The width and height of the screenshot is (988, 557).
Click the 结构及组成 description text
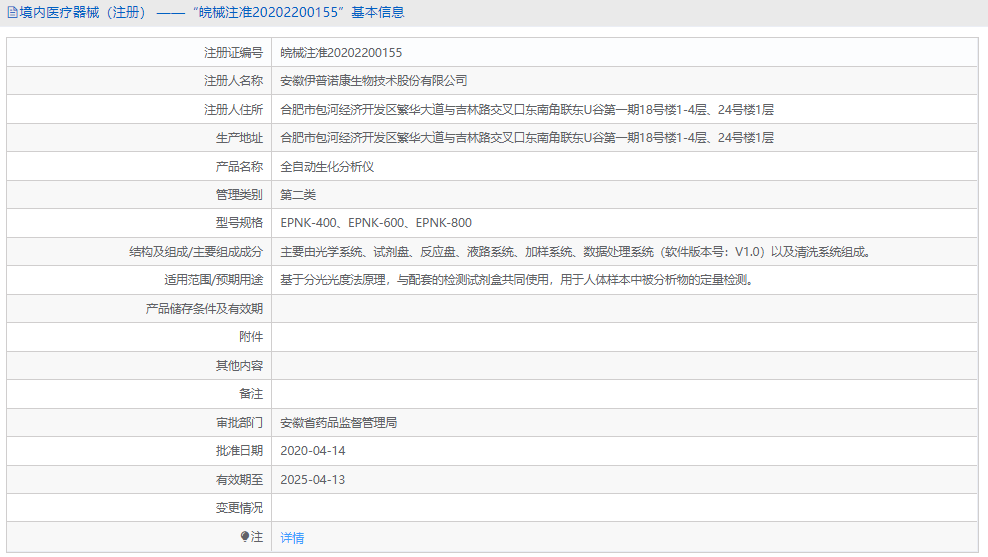(x=577, y=252)
